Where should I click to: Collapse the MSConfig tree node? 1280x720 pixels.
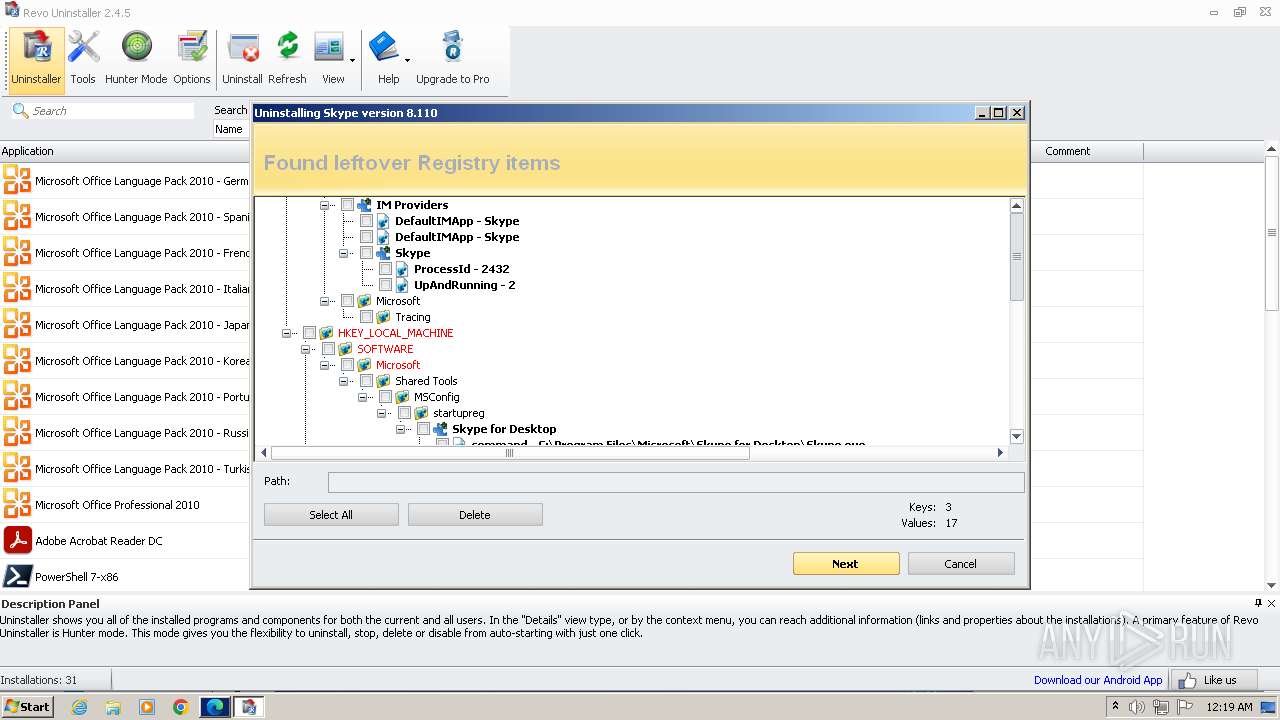point(362,397)
